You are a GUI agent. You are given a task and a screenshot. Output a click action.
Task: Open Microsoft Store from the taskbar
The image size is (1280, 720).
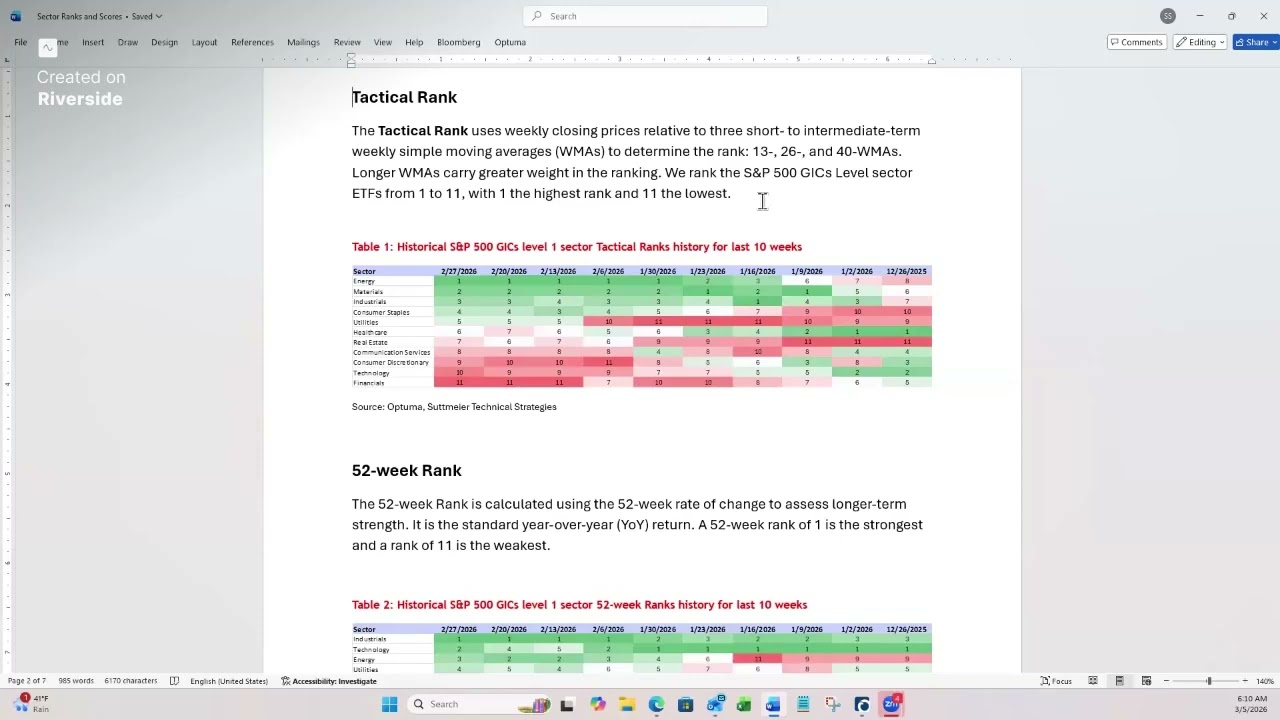[685, 704]
